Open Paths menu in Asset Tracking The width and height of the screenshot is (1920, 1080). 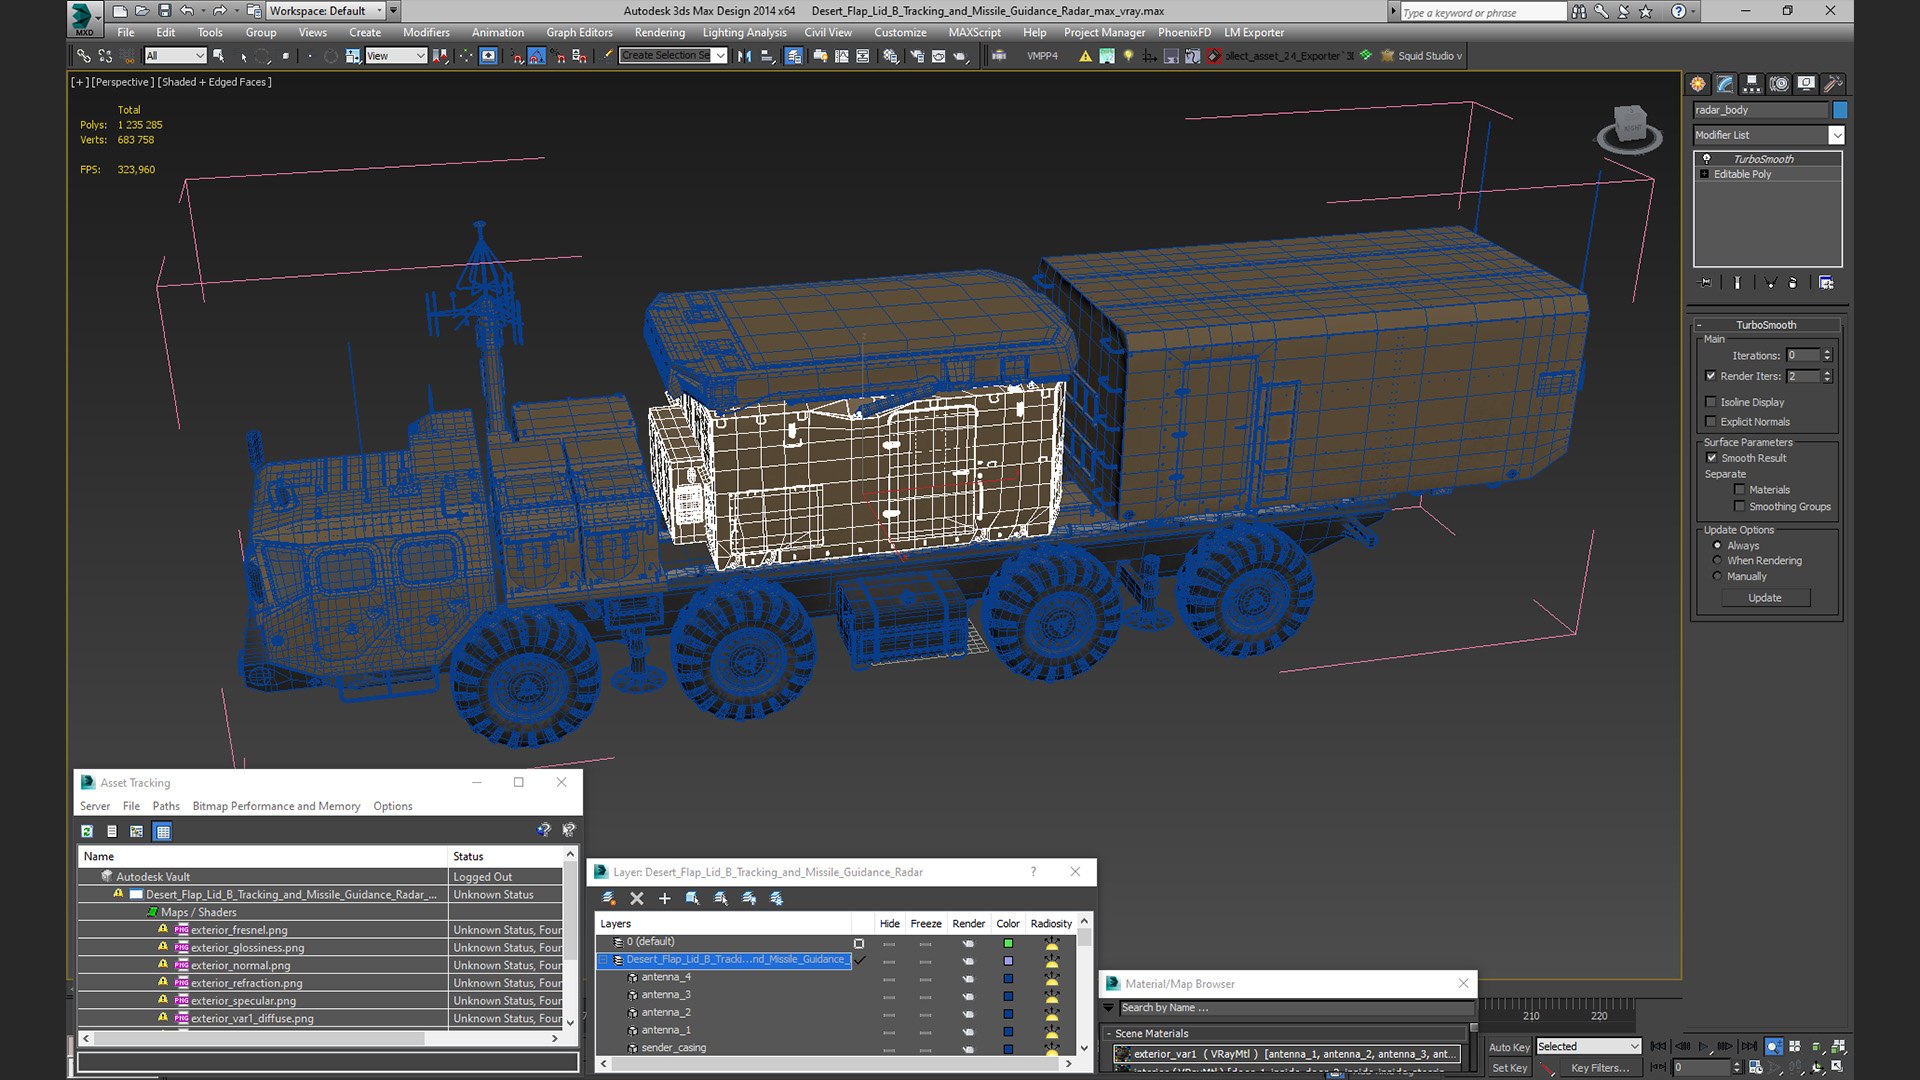coord(166,806)
